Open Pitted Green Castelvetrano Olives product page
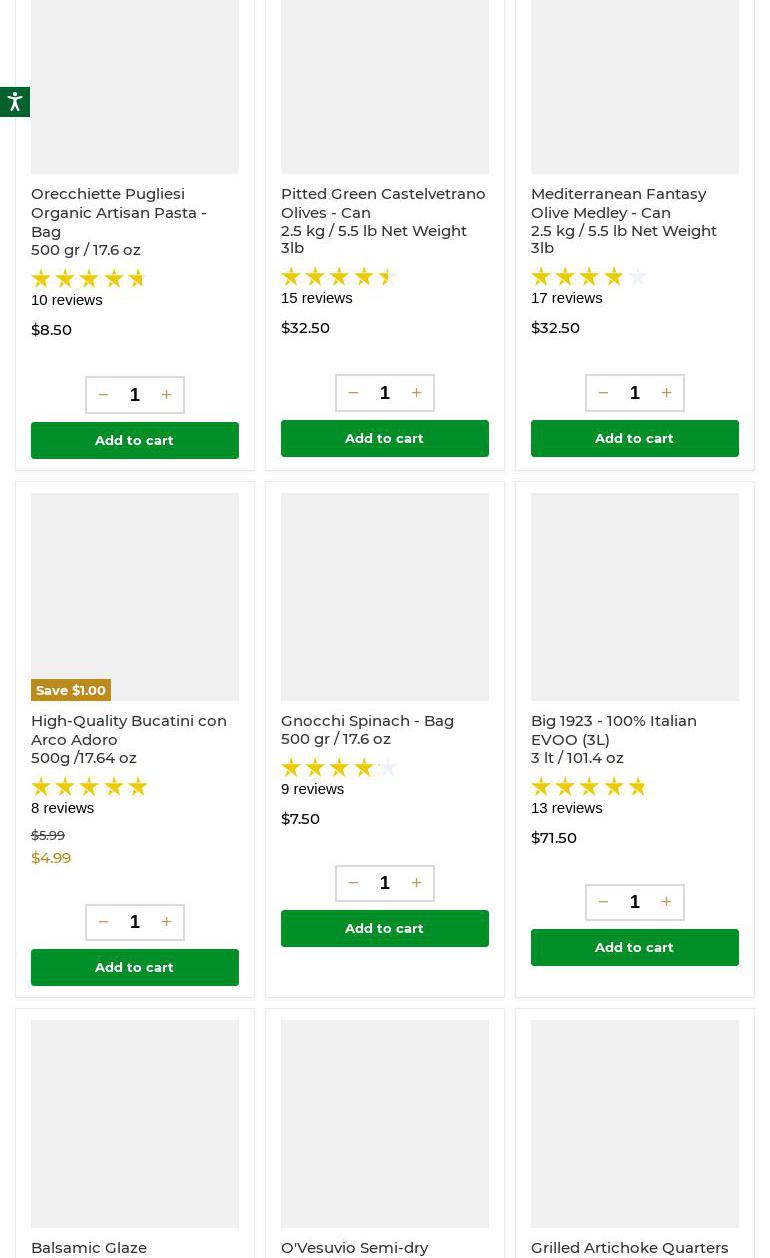 pyautogui.click(x=382, y=203)
